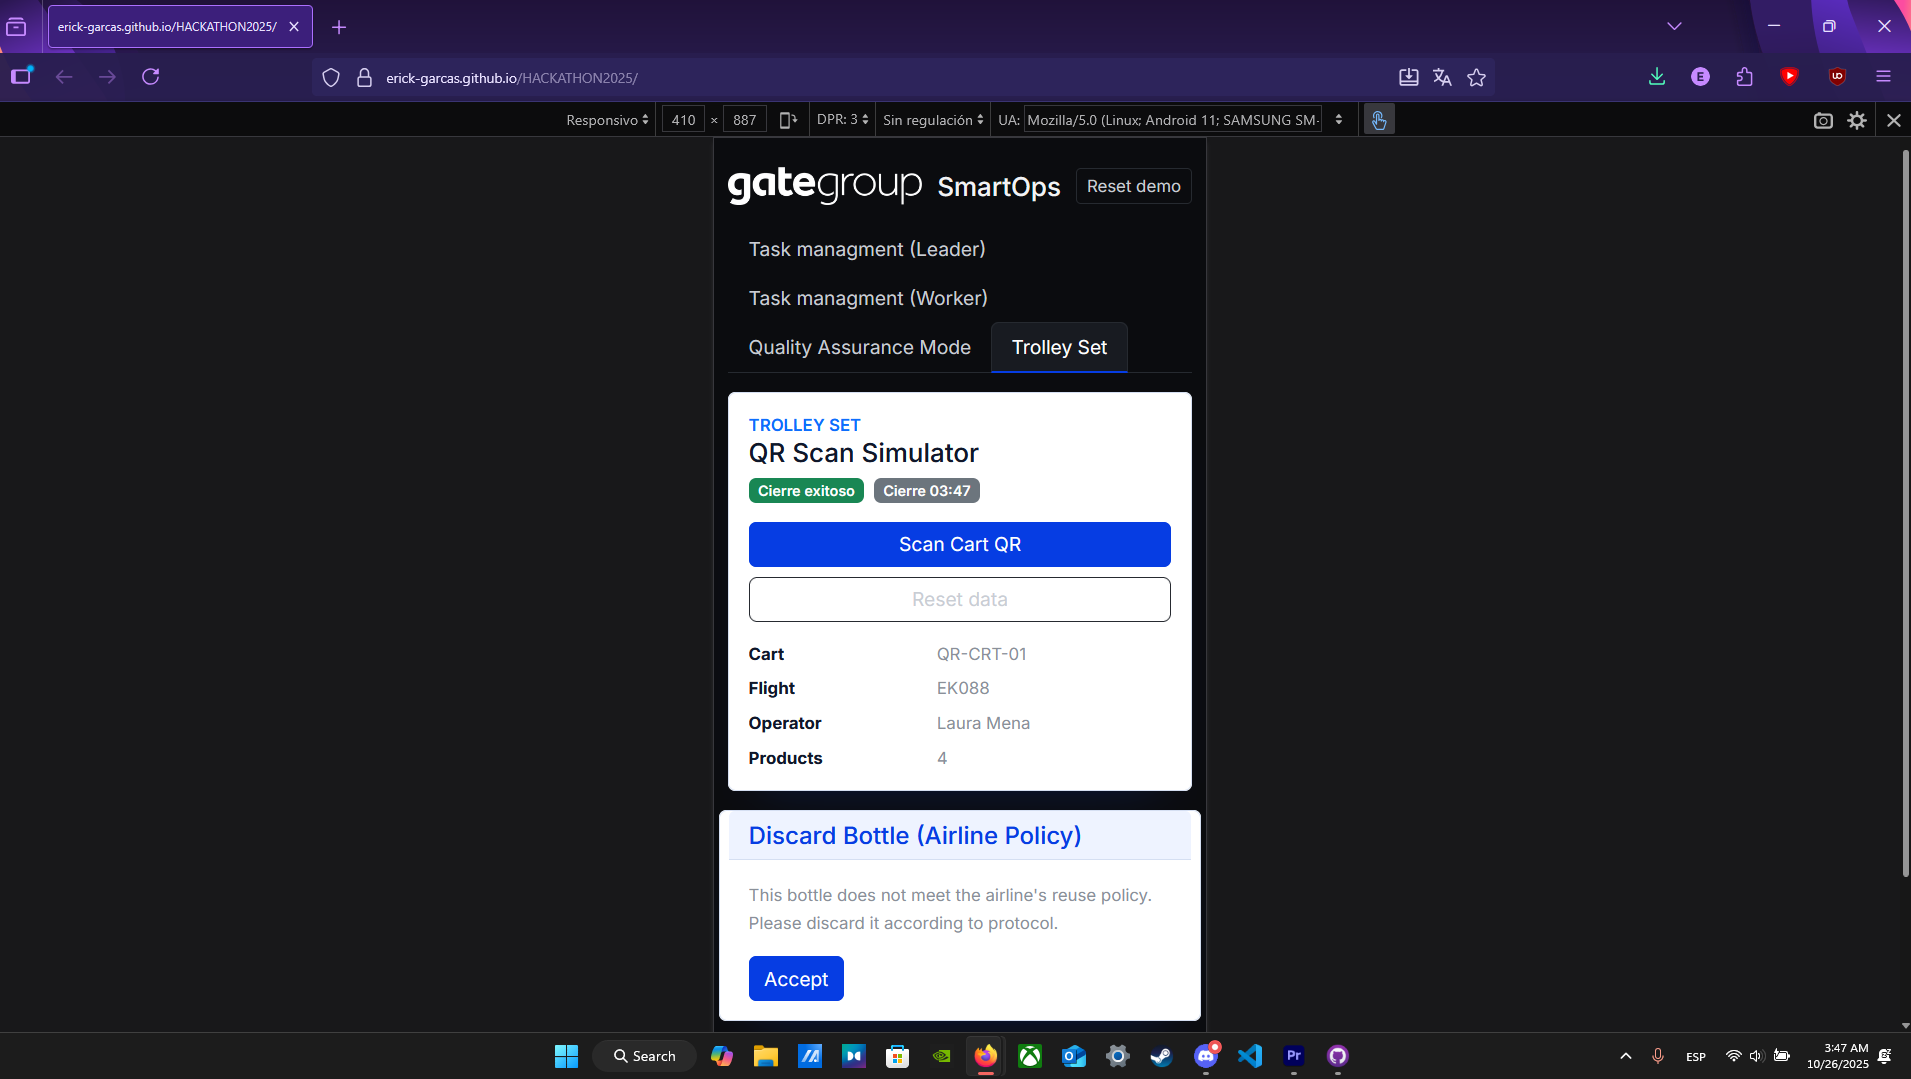Click the viewport width field 410
1911x1079 pixels.
pyautogui.click(x=683, y=120)
